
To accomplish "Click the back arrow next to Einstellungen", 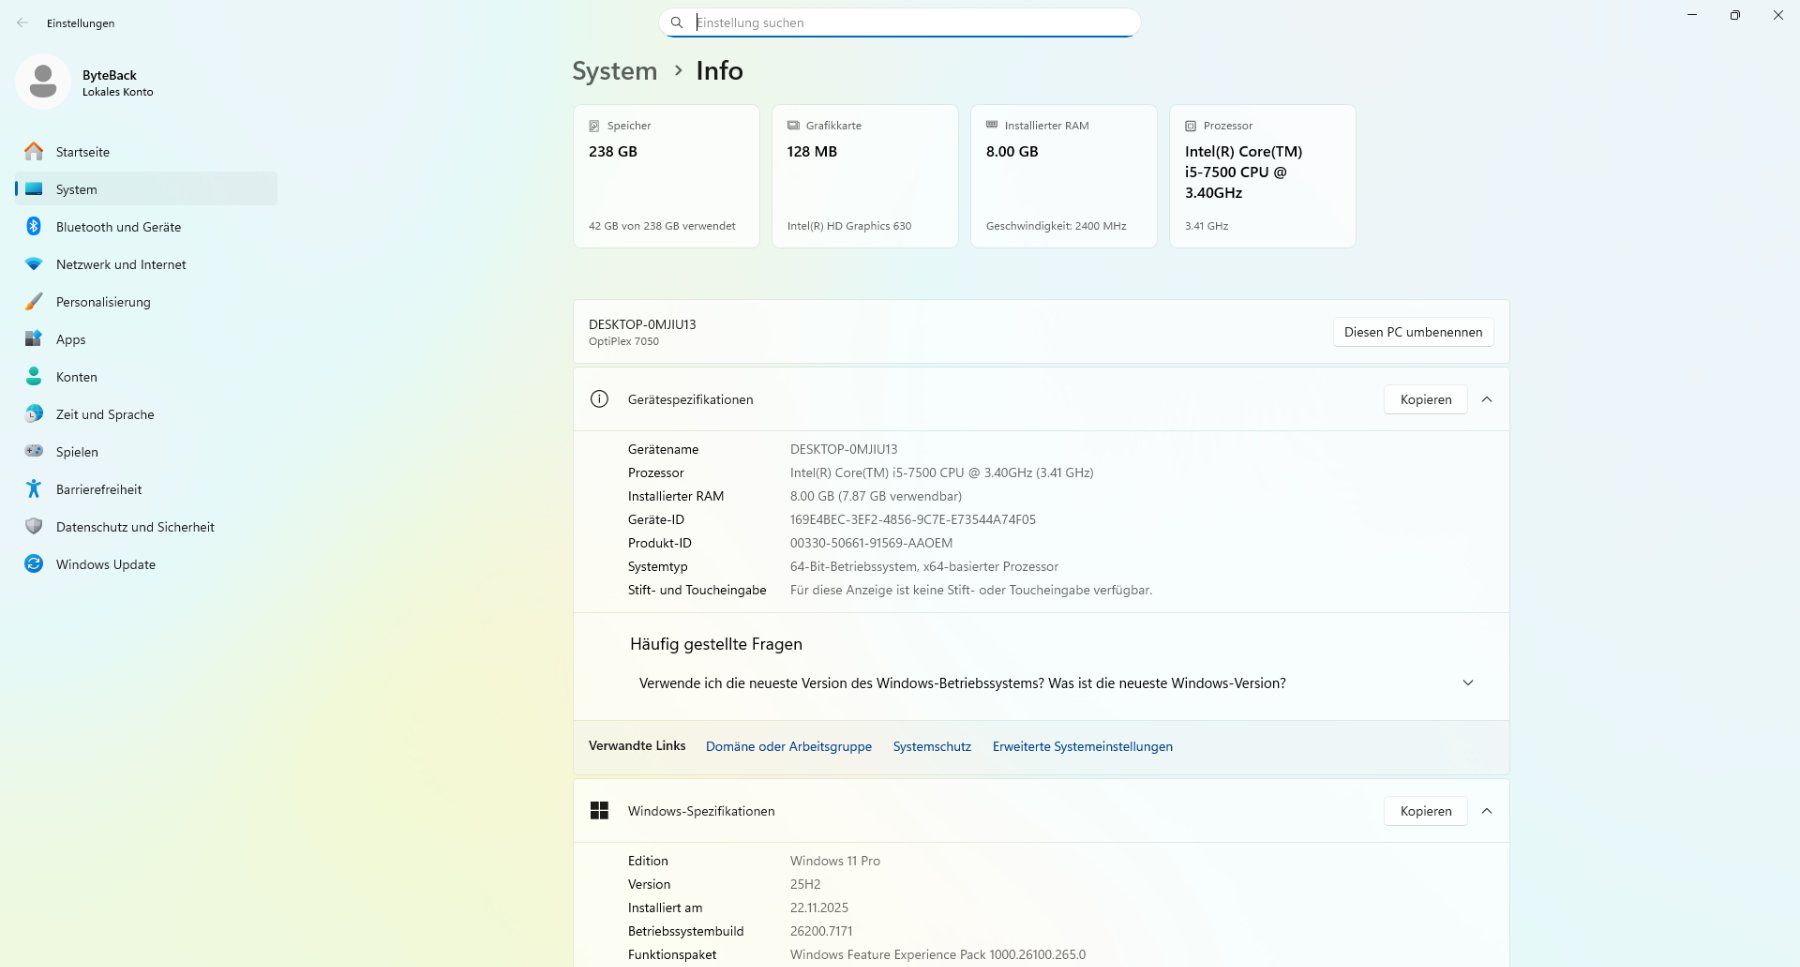I will (x=22, y=22).
